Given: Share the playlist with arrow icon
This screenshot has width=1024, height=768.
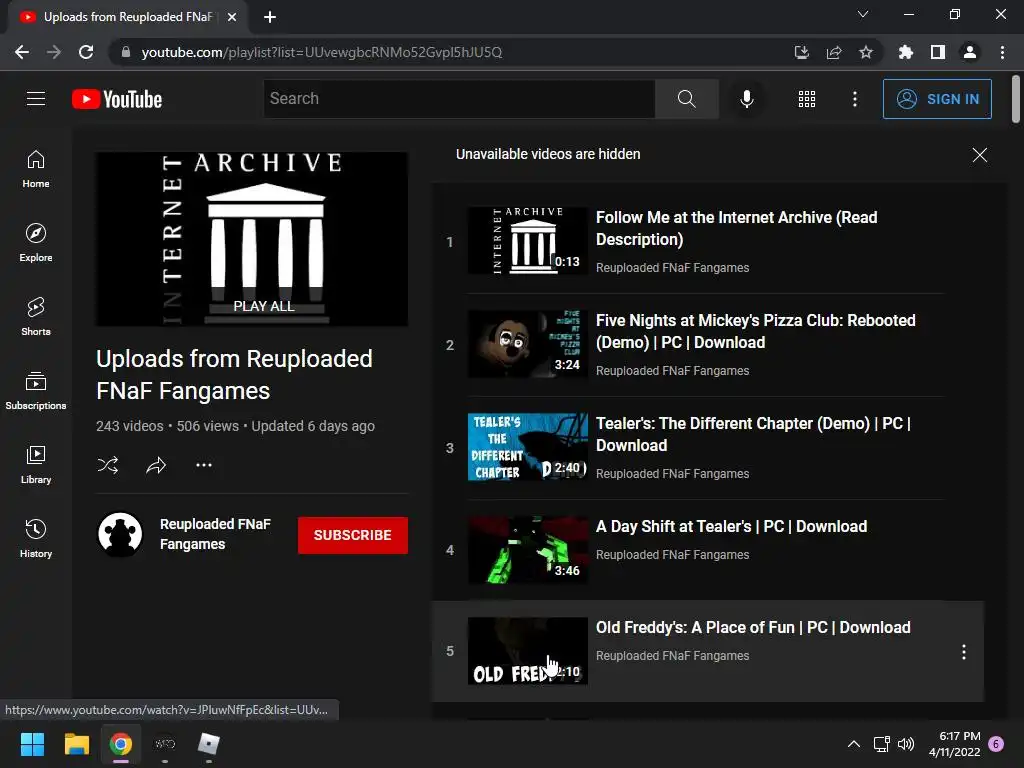Looking at the screenshot, I should [156, 465].
